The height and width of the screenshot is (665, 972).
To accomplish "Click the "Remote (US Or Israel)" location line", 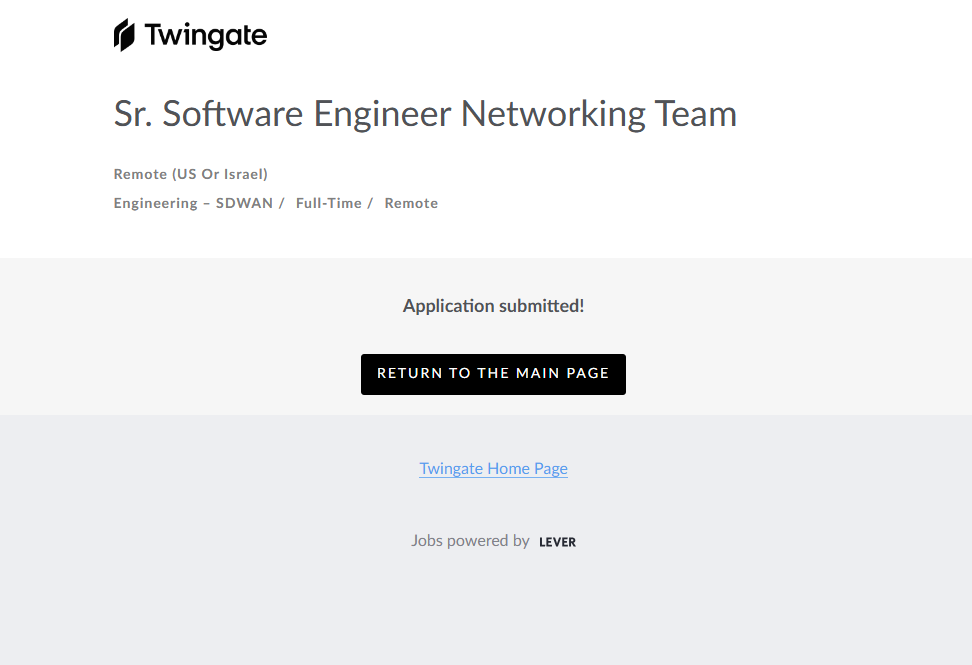I will click(191, 174).
